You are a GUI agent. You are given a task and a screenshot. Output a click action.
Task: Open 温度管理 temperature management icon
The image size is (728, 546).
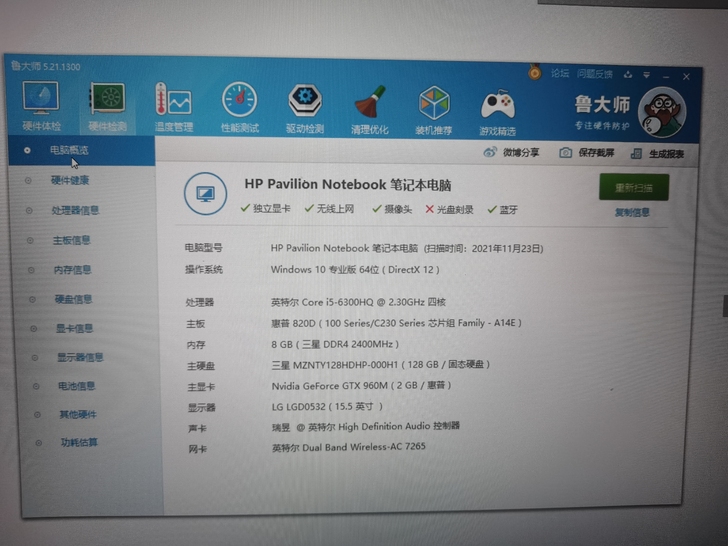(173, 99)
